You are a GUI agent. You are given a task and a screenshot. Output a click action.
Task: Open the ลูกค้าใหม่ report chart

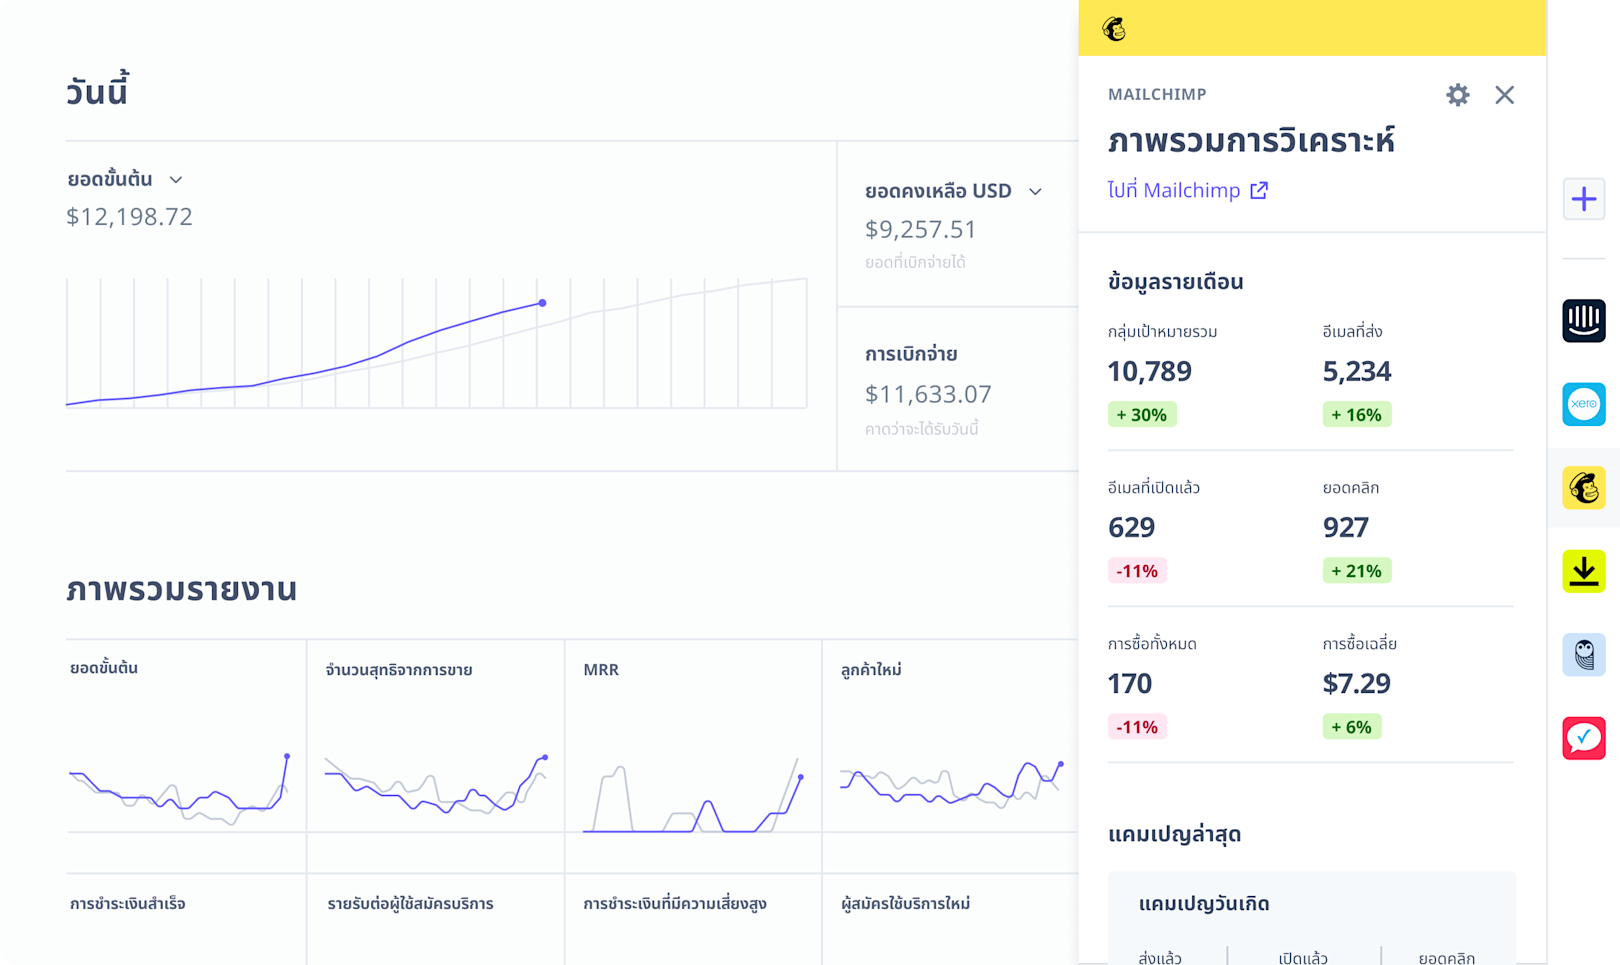point(951,783)
